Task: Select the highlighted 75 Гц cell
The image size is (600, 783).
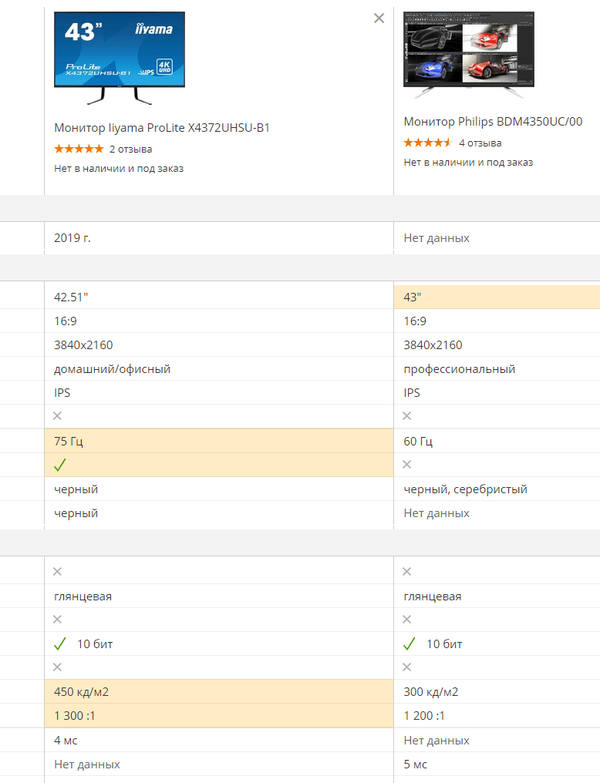Action: click(220, 441)
